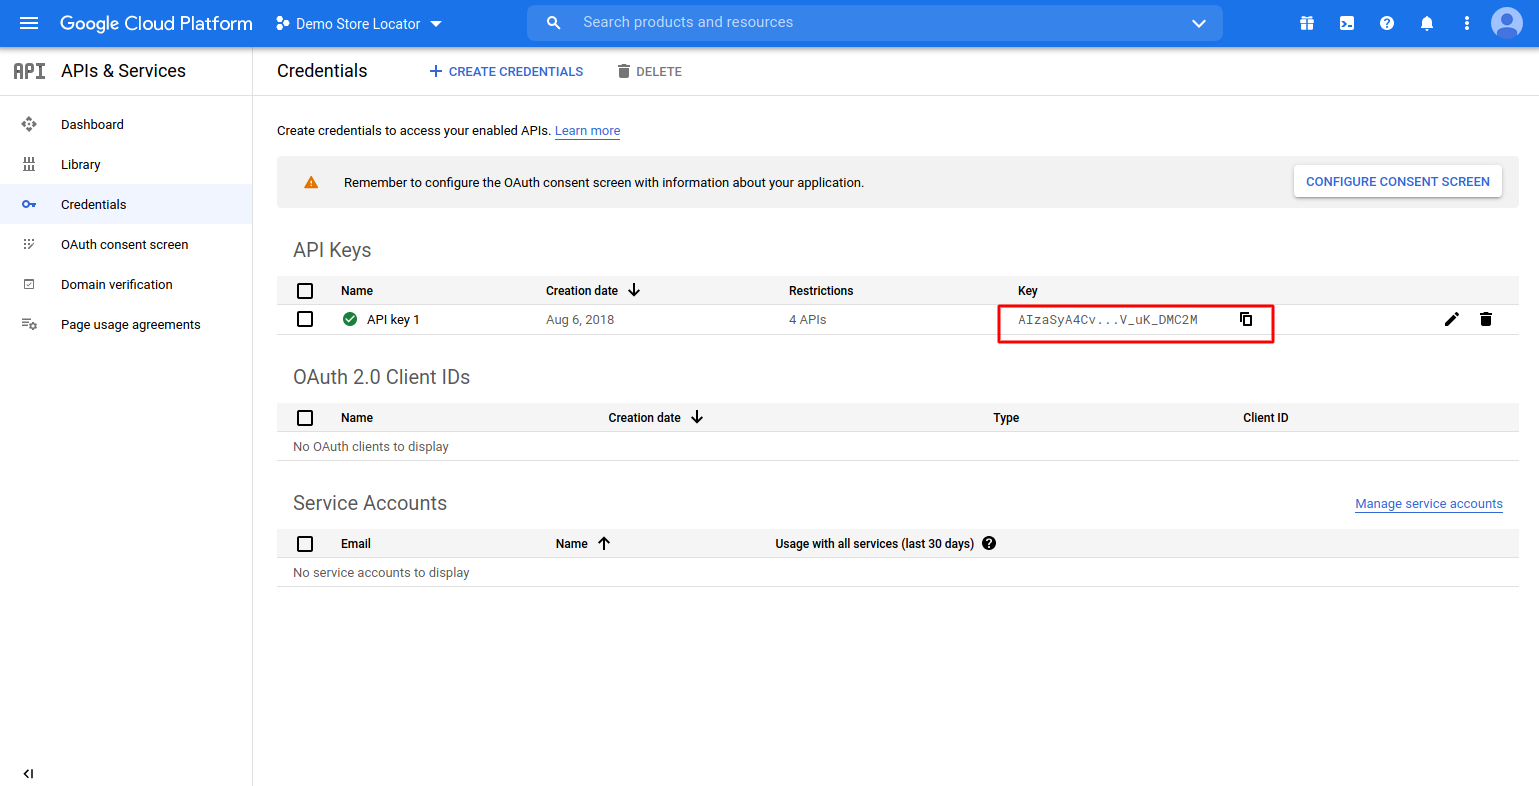Edit API key 1 with pencil icon
1539x786 pixels.
pyautogui.click(x=1452, y=319)
